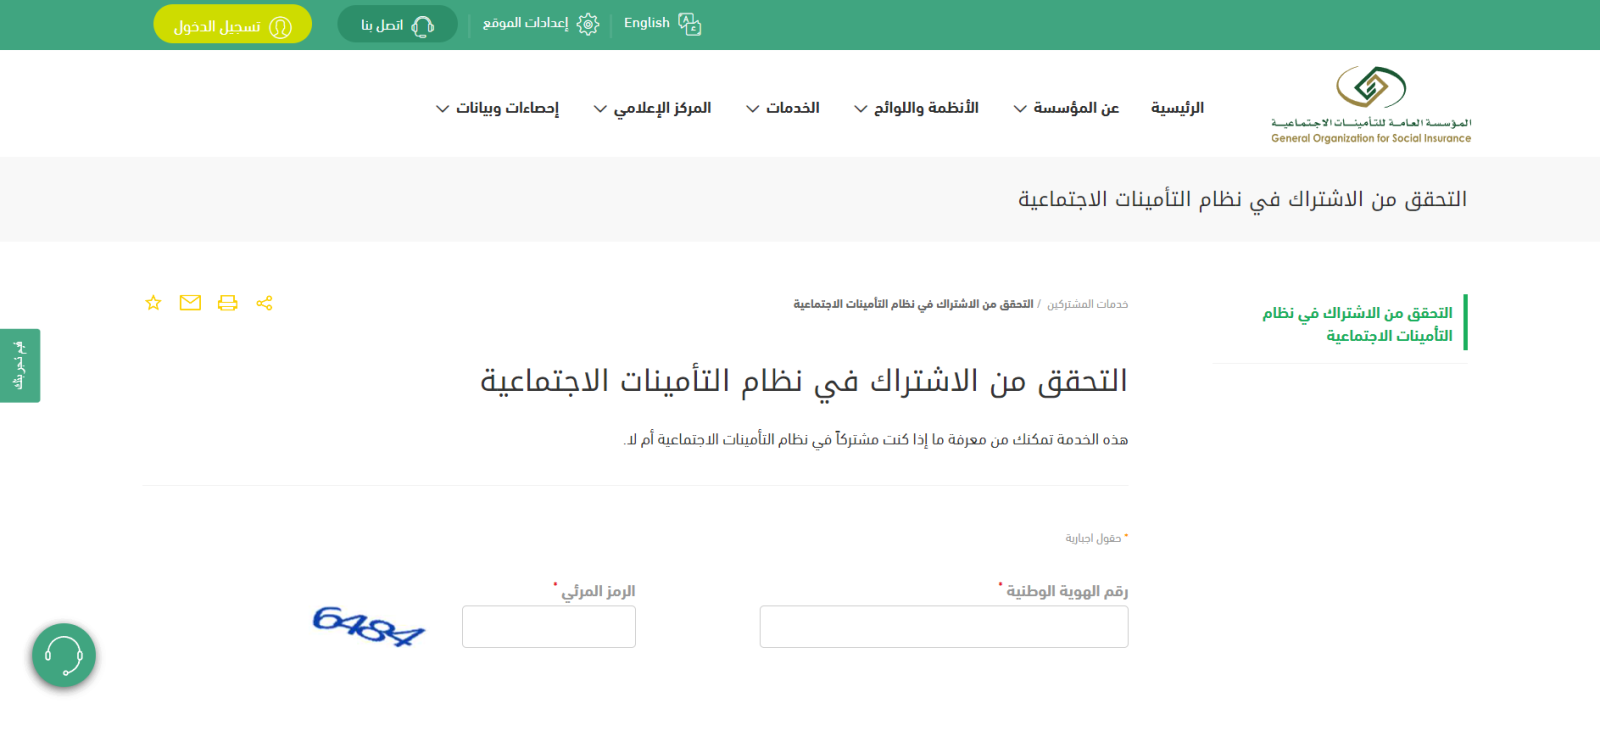This screenshot has width=1600, height=731.
Task: Click the language translate icon
Action: pos(690,24)
